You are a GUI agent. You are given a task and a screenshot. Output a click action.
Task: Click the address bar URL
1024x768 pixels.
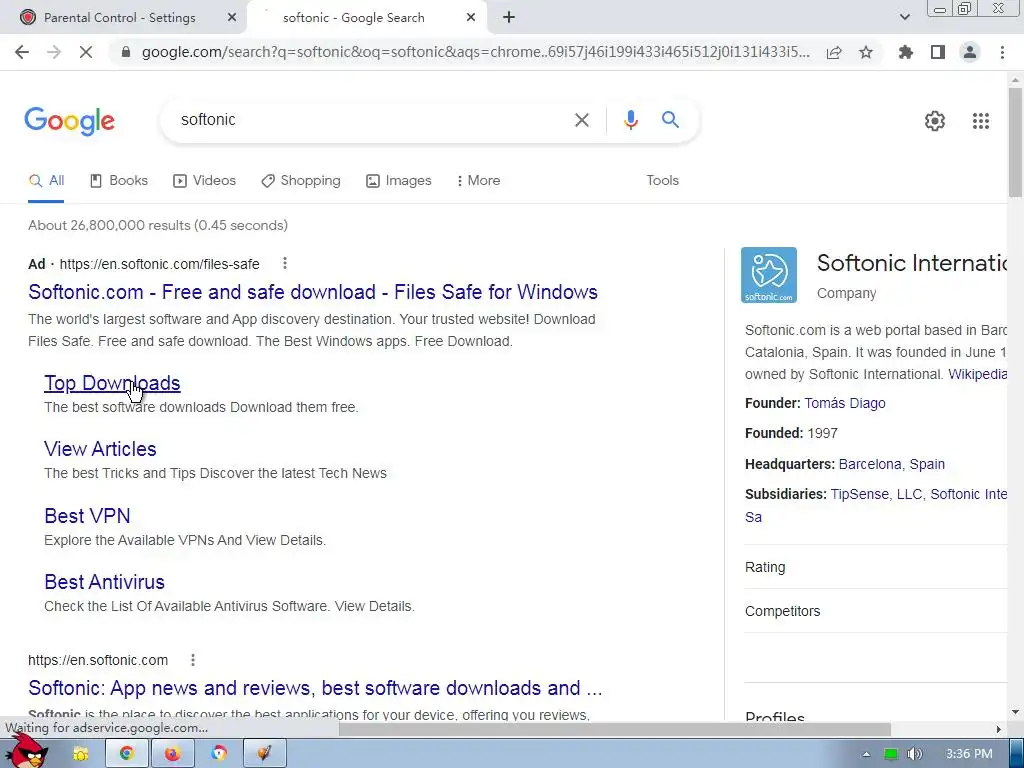[x=475, y=52]
